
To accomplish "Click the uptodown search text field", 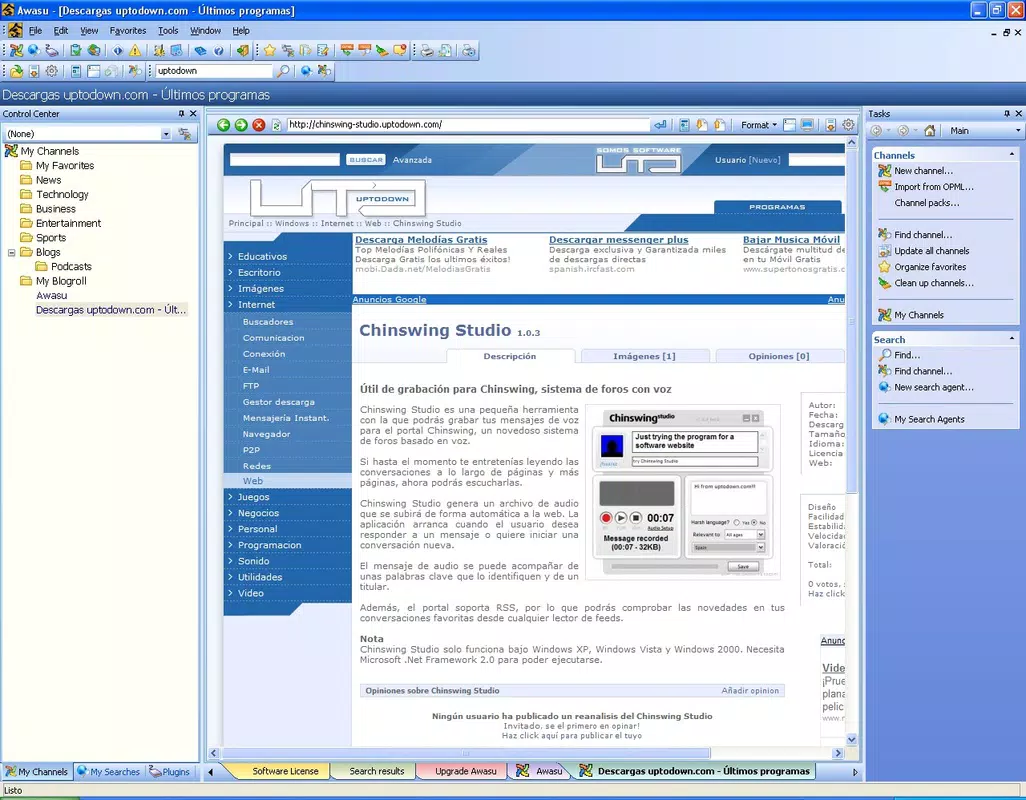I will coord(213,71).
